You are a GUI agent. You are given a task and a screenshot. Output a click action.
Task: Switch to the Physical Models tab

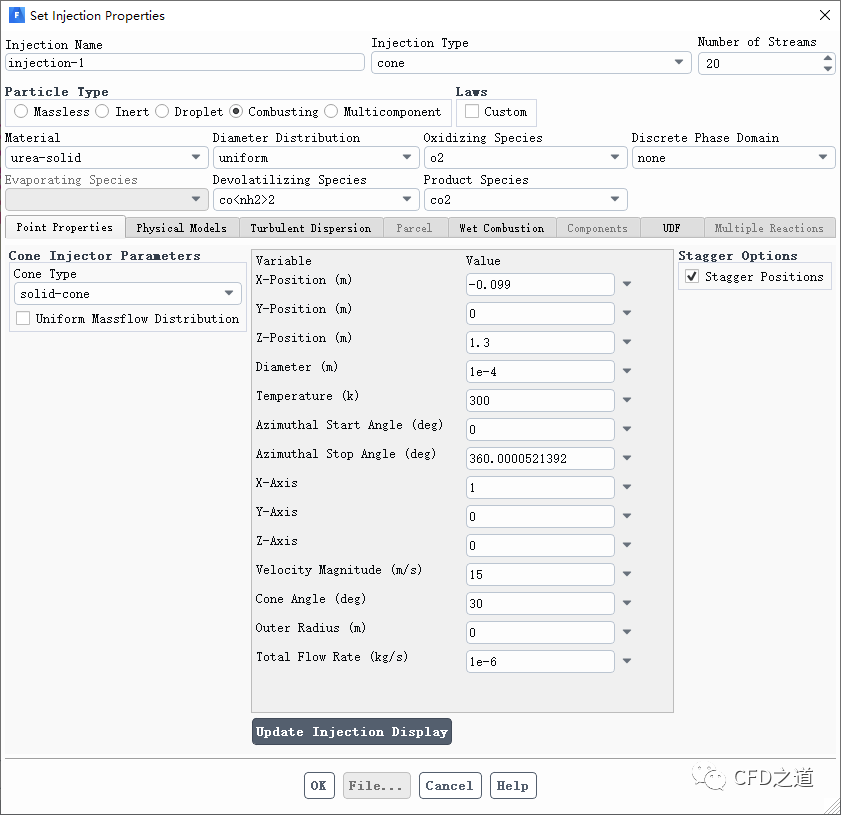tap(181, 228)
